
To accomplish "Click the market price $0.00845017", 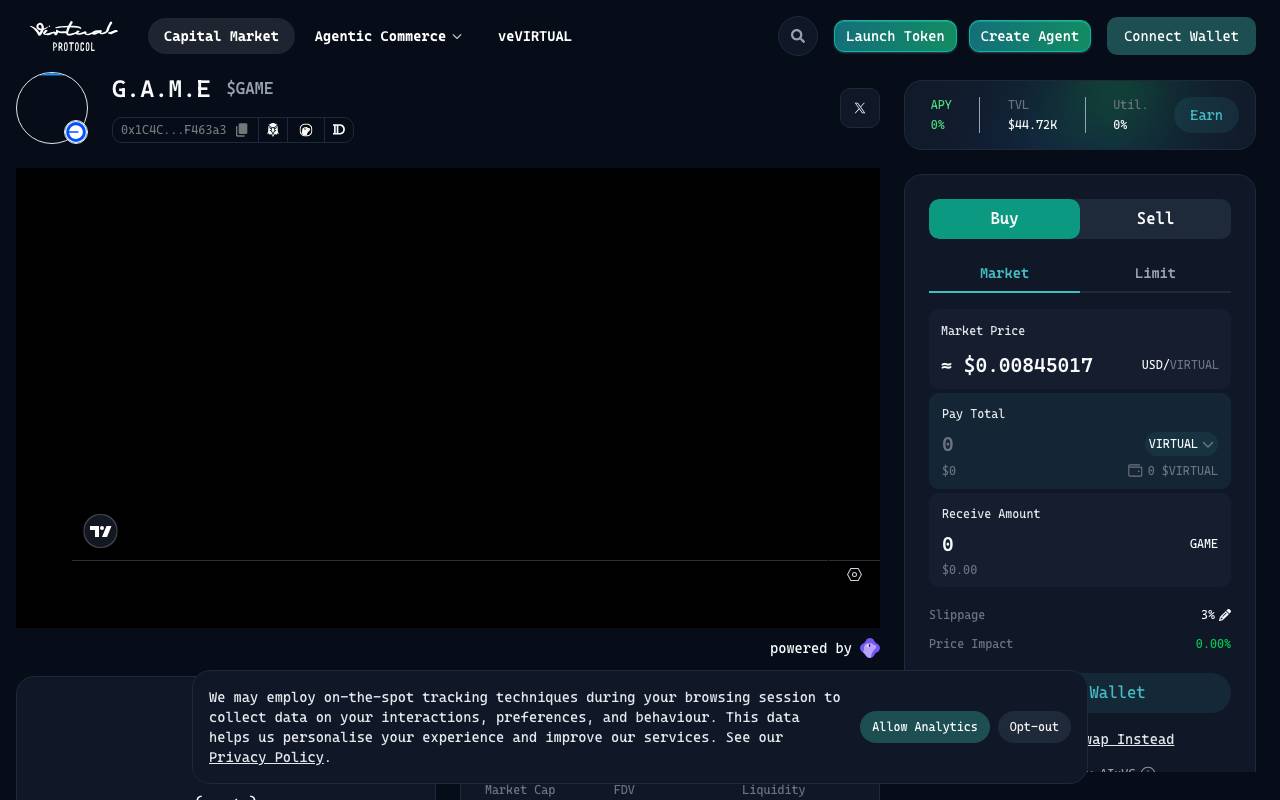I will (x=1028, y=365).
